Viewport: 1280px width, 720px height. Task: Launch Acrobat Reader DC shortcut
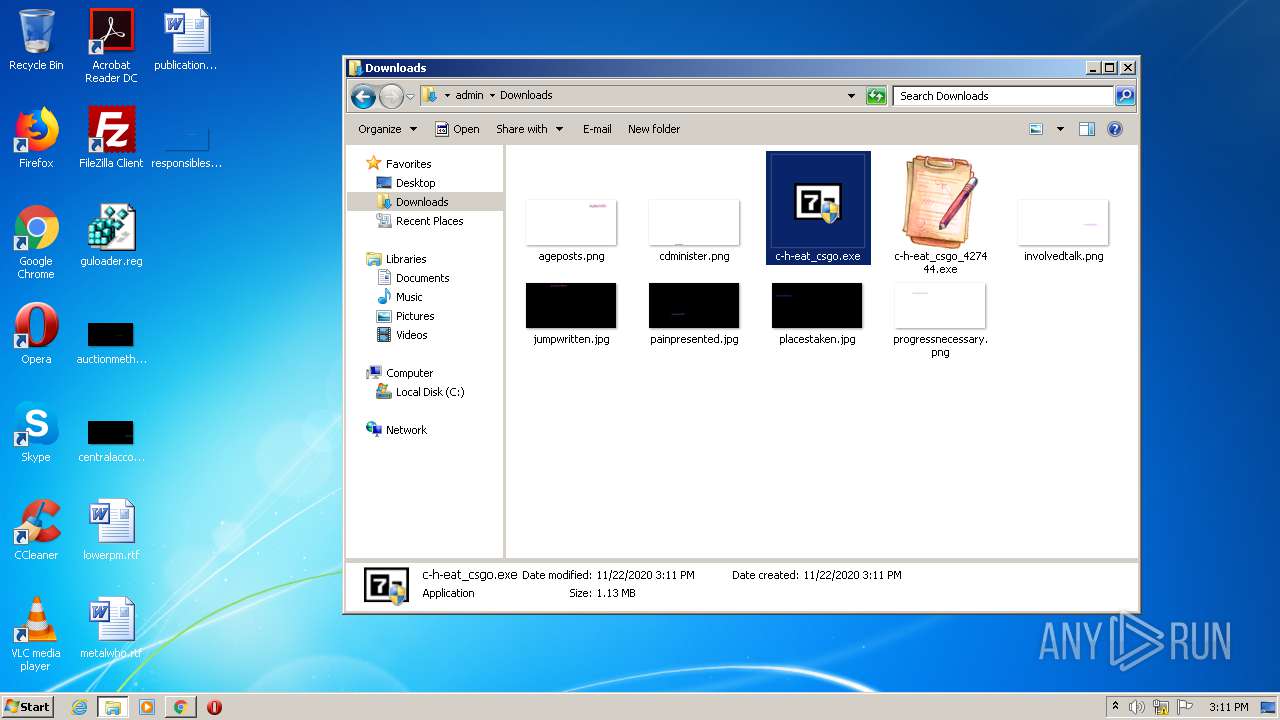coord(111,46)
